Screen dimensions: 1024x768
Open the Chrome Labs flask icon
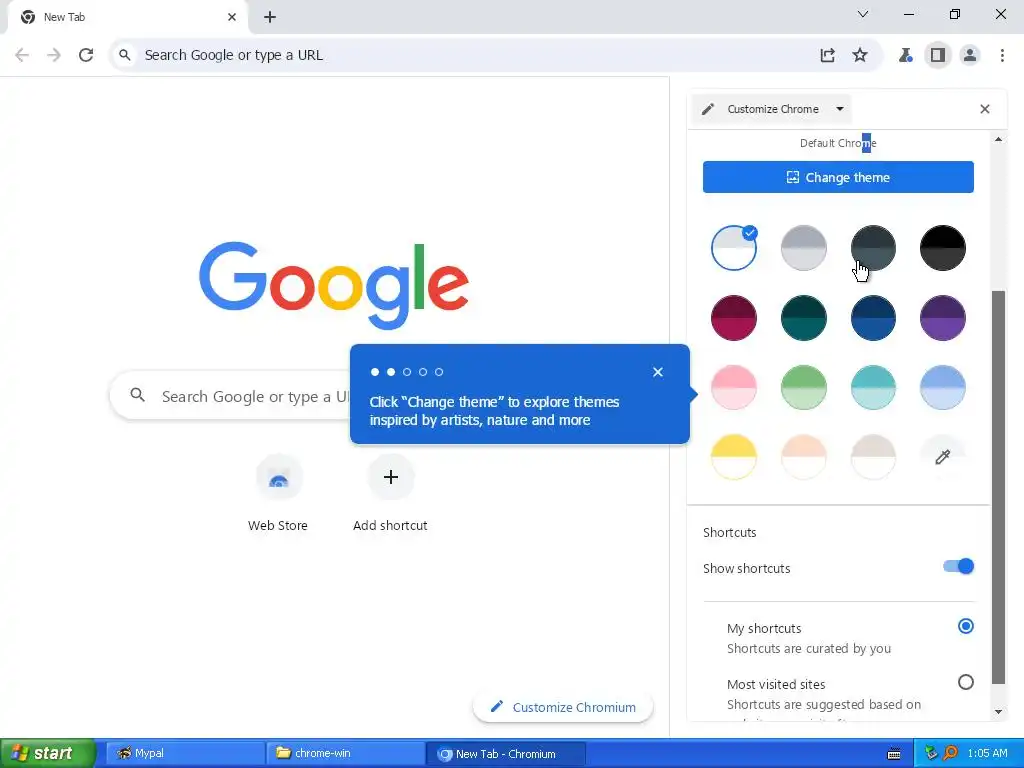click(905, 55)
